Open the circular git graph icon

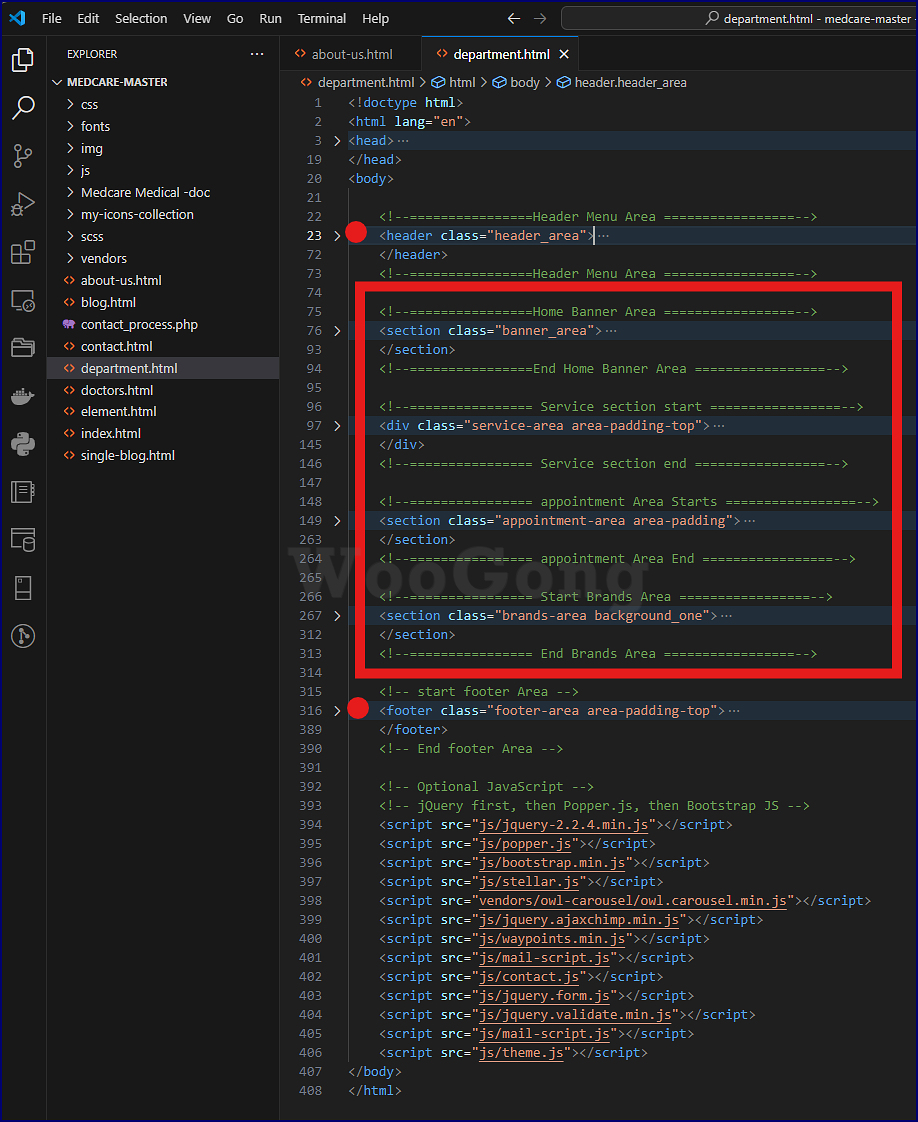click(23, 636)
